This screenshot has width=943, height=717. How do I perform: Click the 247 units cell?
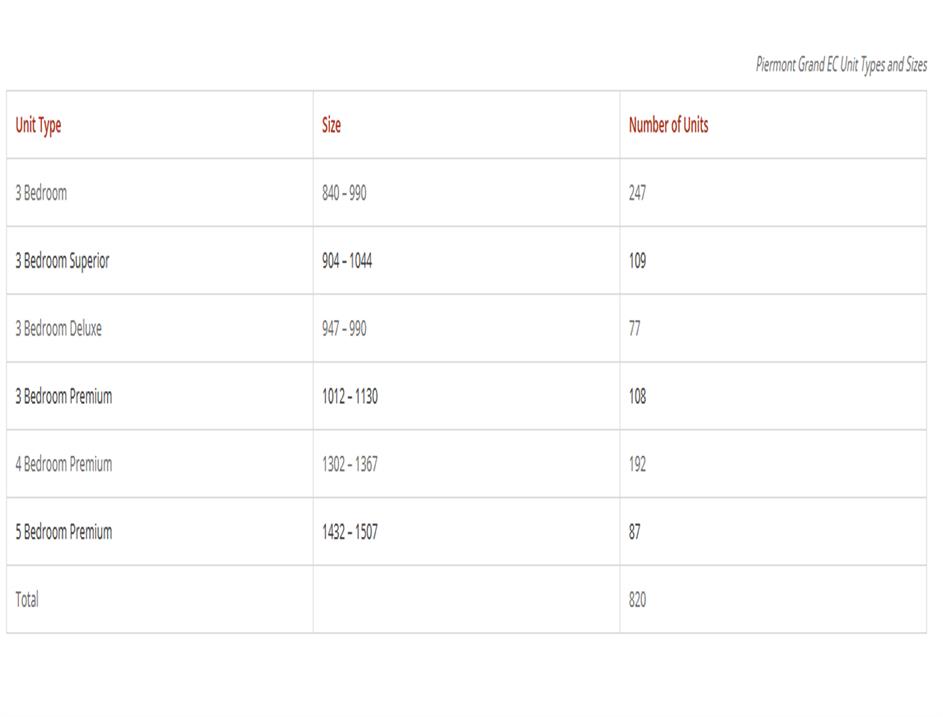coord(637,193)
